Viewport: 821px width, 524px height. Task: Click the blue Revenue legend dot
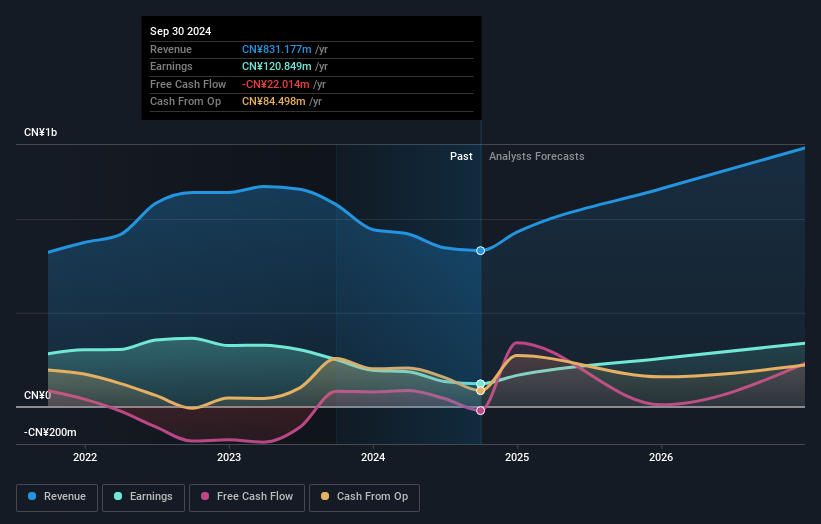32,496
